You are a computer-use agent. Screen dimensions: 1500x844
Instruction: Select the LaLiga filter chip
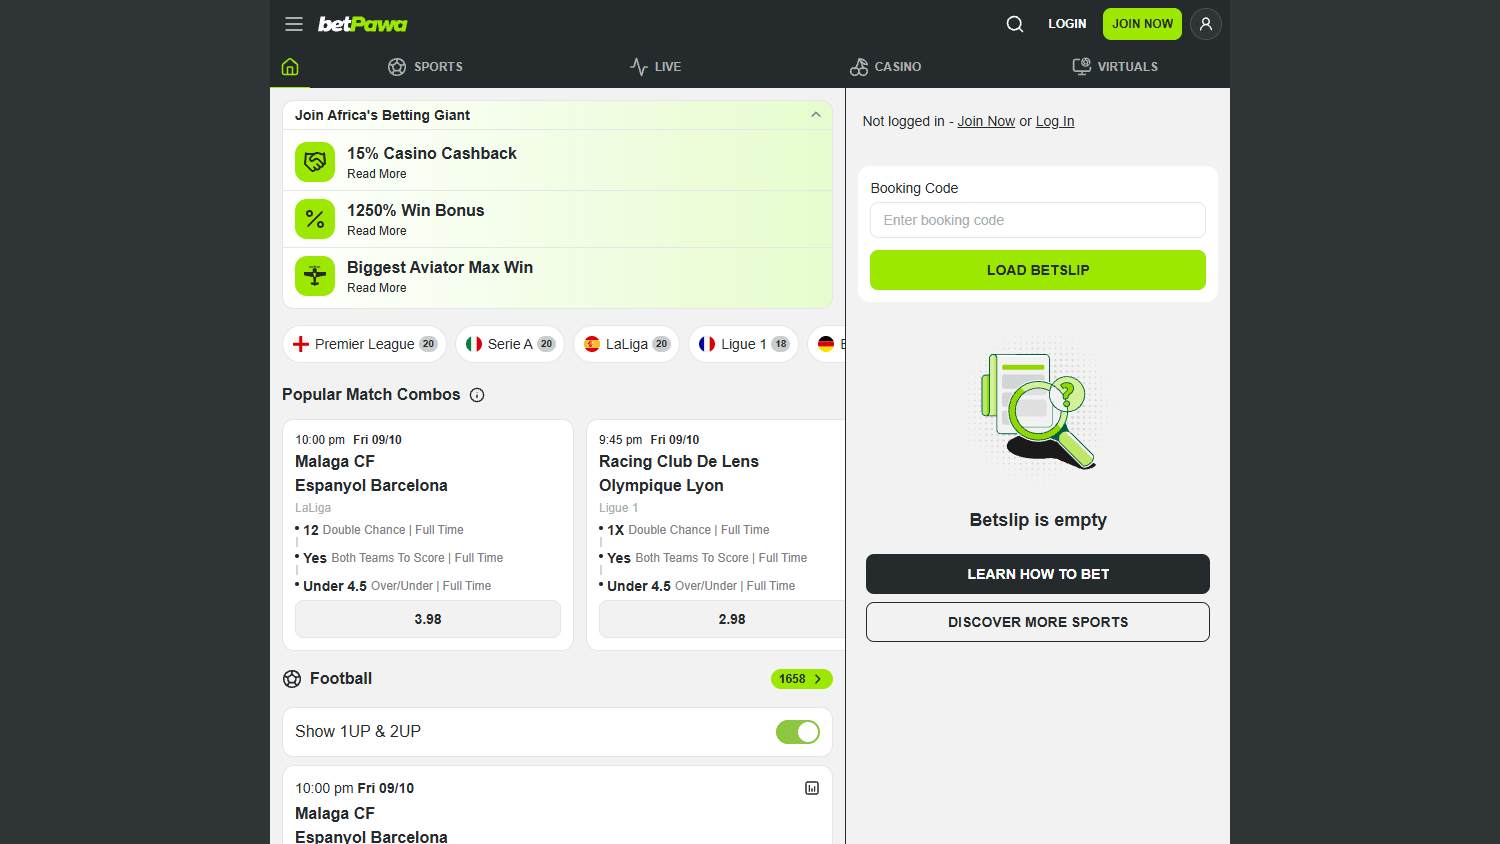tap(626, 344)
